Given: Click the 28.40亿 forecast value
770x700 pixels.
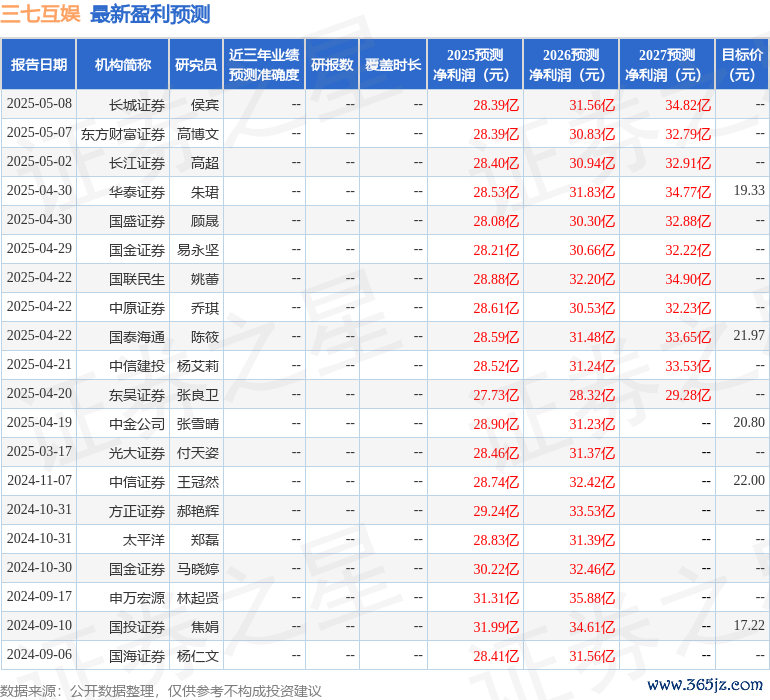Looking at the screenshot, I should pyautogui.click(x=496, y=163).
